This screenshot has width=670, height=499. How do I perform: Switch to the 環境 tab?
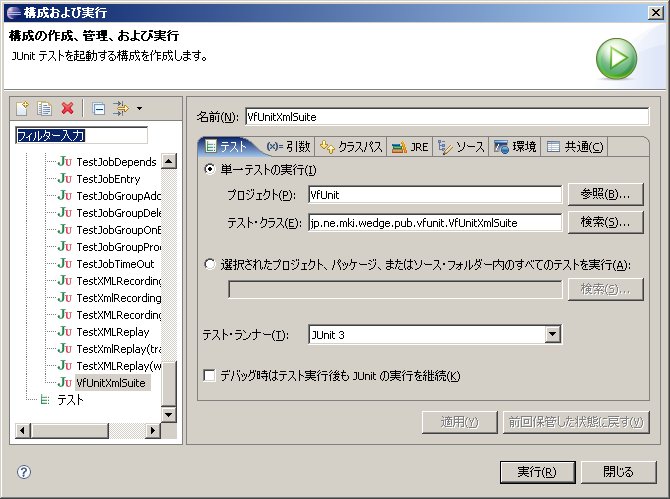click(515, 147)
